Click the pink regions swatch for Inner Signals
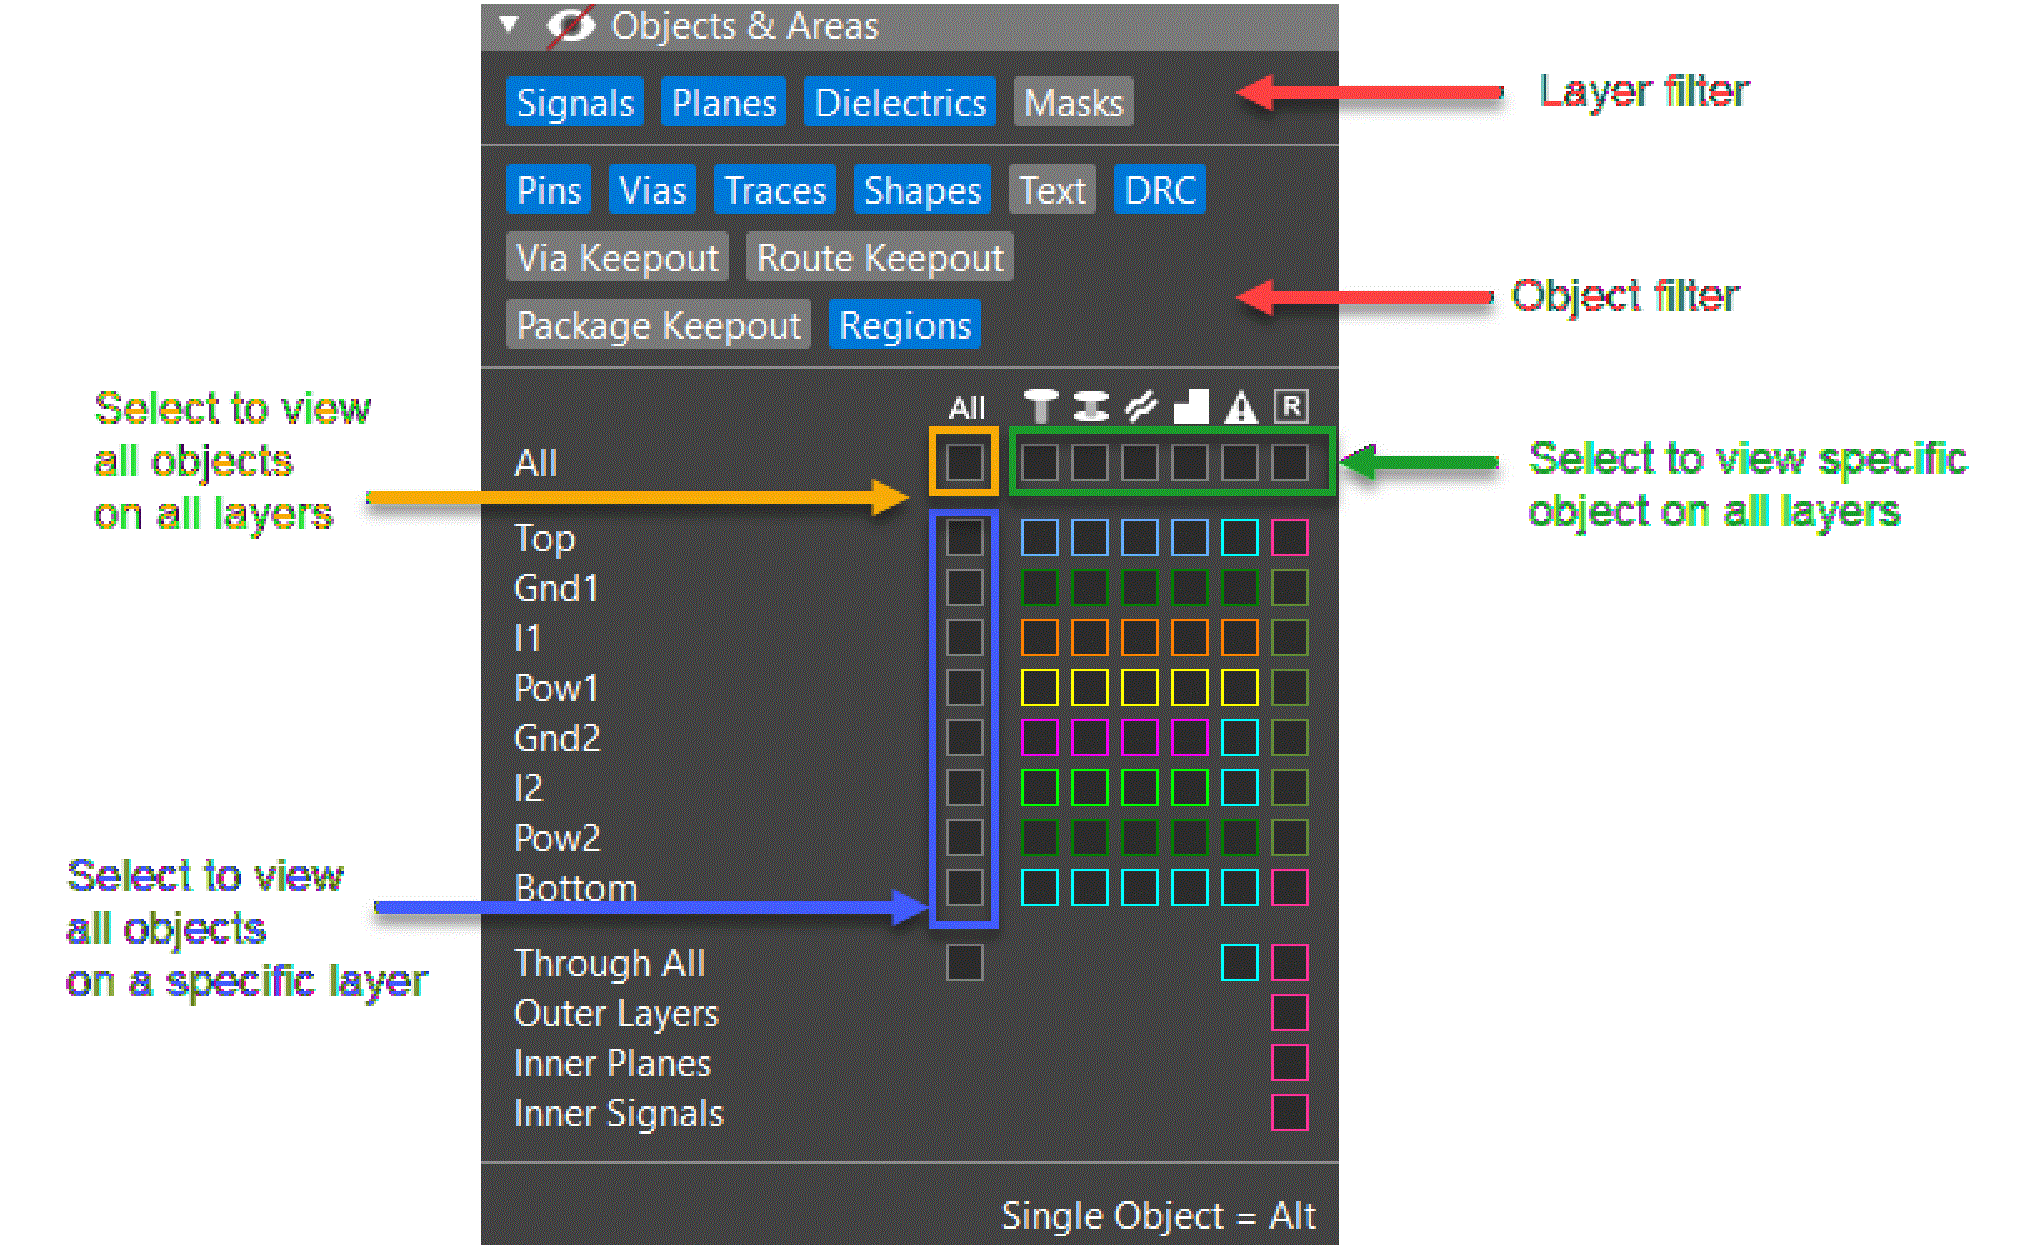Screen dimensions: 2026x1246 tap(1290, 1113)
